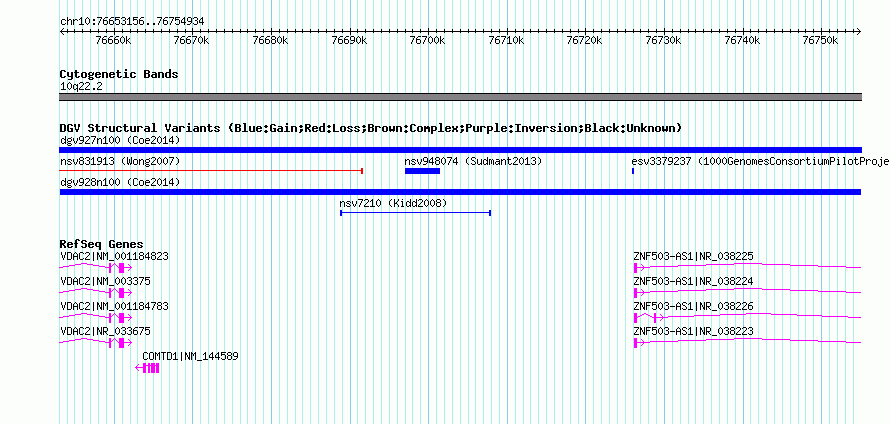Click the 76730k ruler position

(x=664, y=41)
